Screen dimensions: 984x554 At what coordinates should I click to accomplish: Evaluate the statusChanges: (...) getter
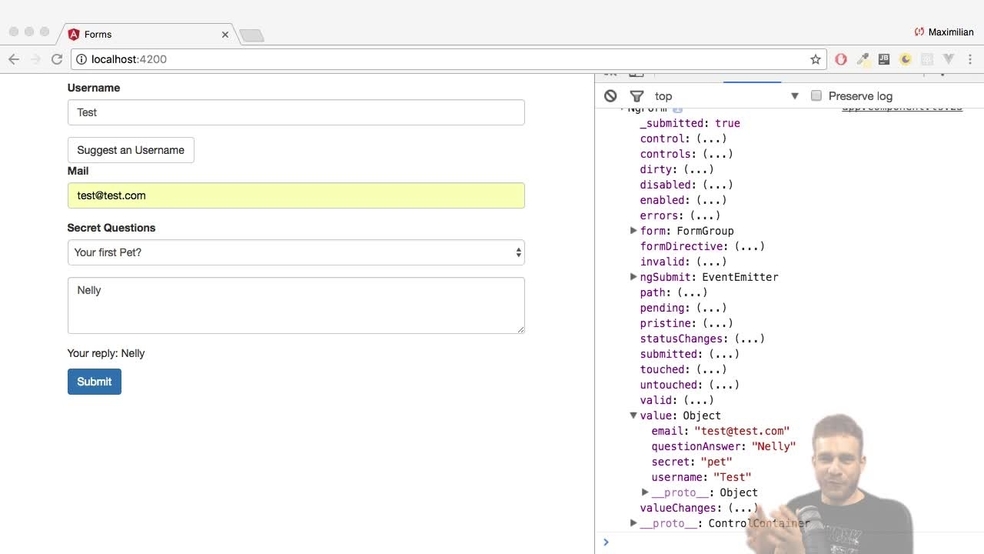point(749,339)
